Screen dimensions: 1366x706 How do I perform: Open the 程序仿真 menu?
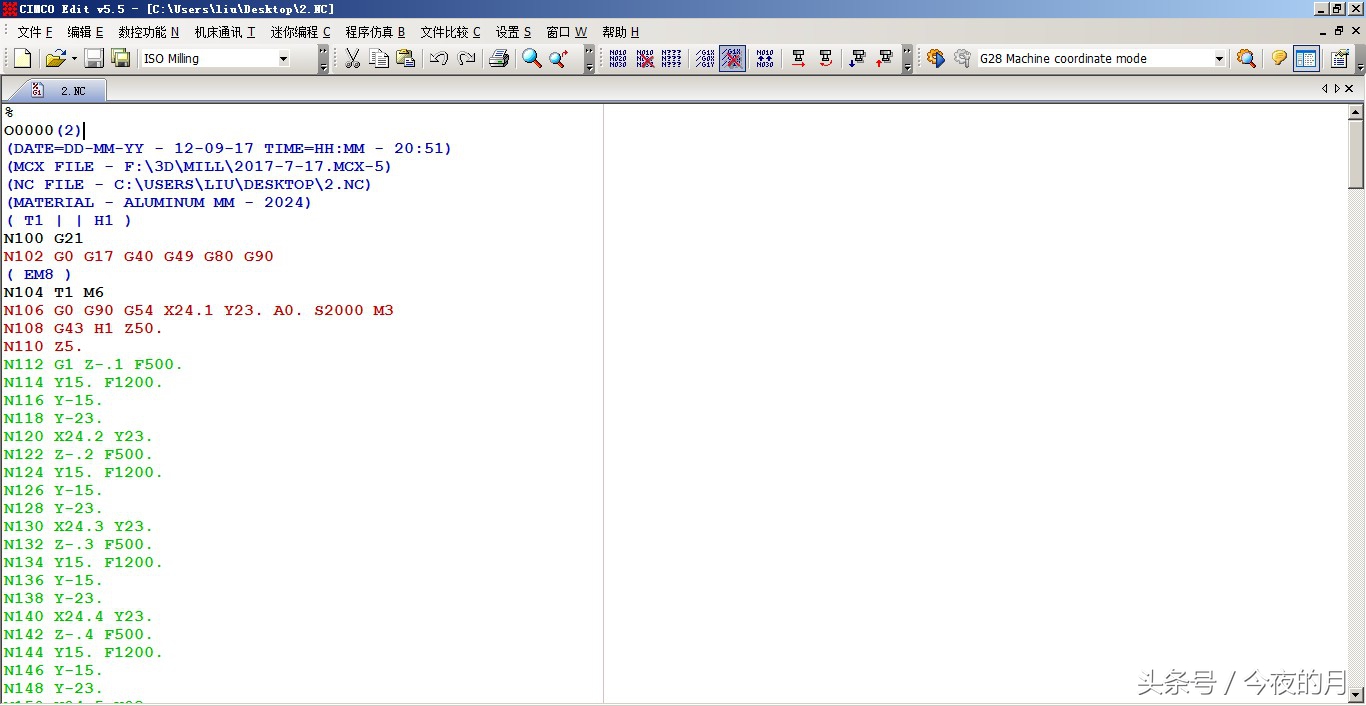tap(375, 32)
